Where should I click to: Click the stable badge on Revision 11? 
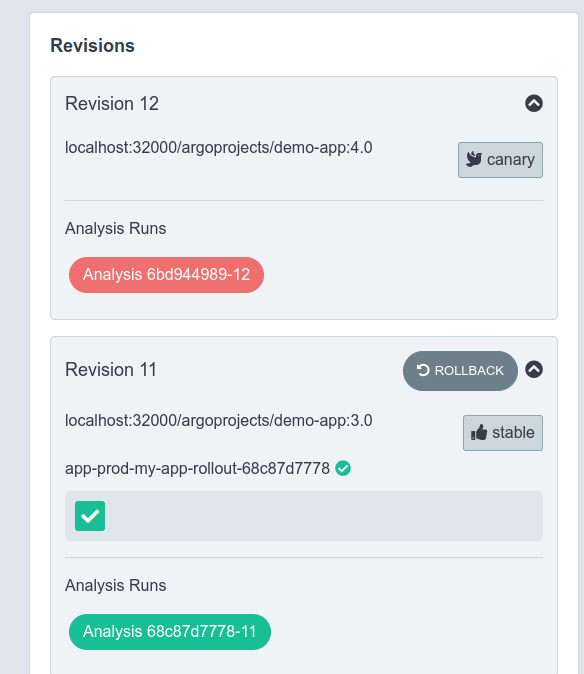(x=503, y=433)
